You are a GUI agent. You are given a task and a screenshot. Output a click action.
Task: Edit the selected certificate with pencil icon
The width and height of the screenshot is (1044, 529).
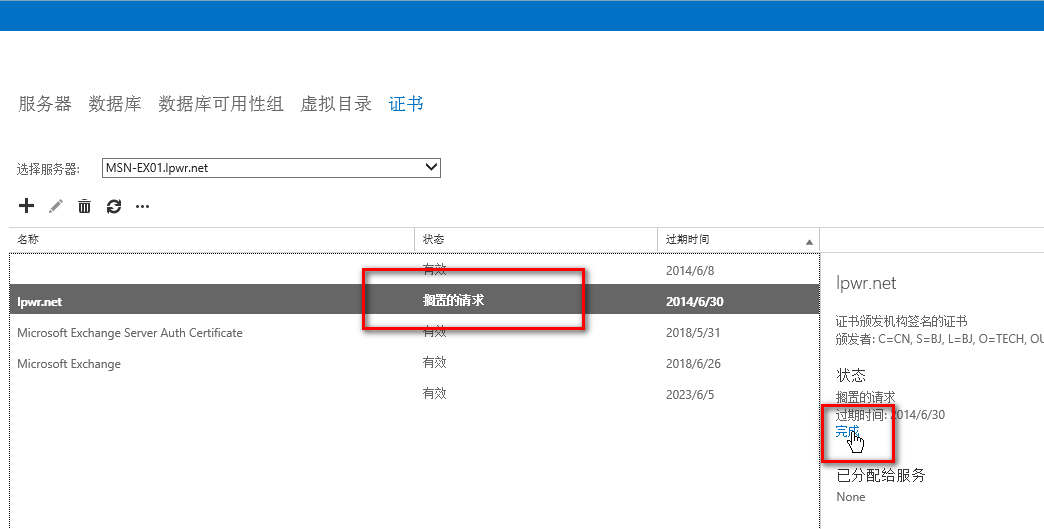56,206
